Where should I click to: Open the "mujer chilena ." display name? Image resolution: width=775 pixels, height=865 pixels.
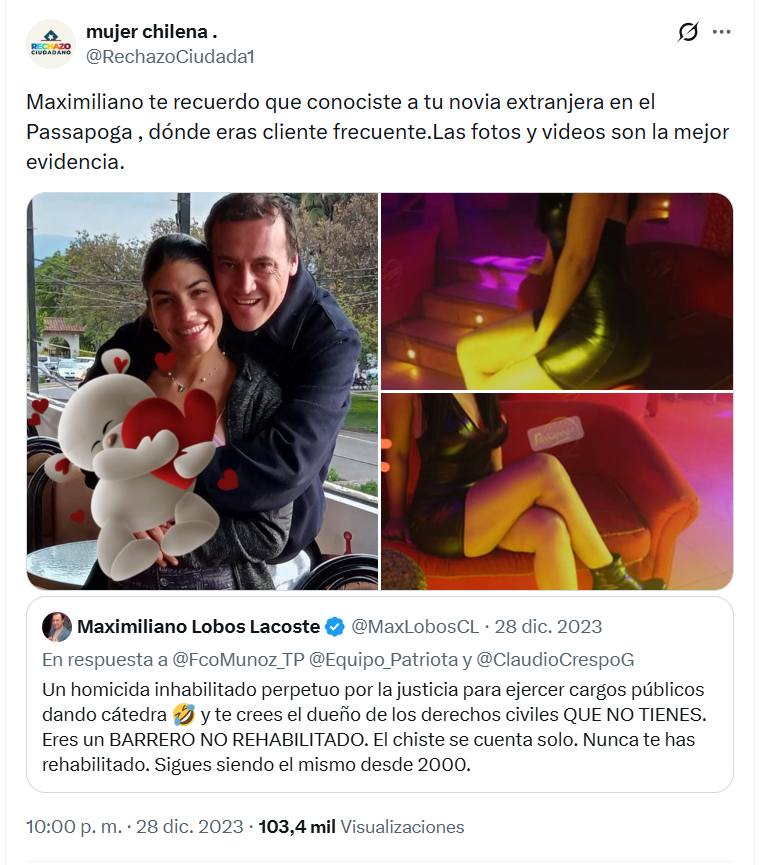point(152,32)
